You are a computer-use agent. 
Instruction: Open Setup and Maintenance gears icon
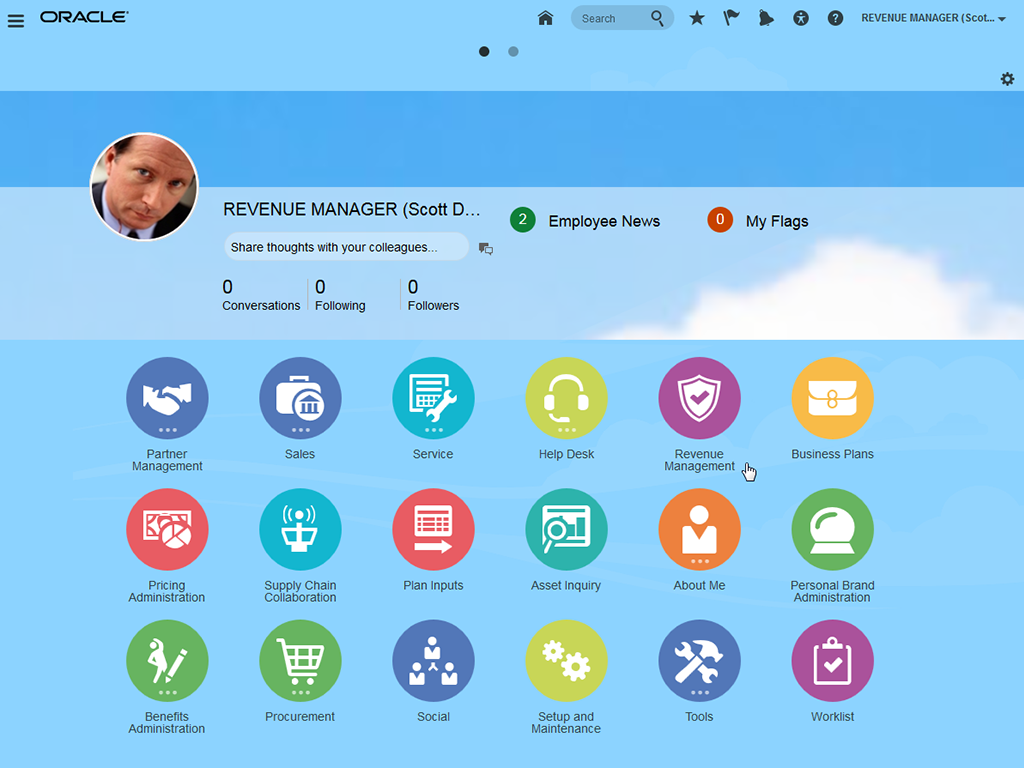pyautogui.click(x=566, y=661)
